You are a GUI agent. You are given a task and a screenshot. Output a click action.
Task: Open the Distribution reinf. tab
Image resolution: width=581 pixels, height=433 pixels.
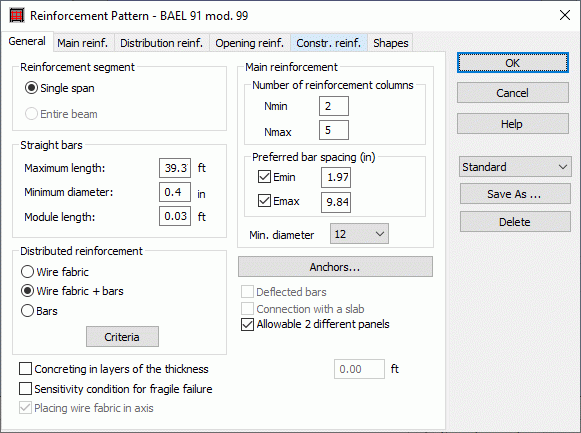tap(162, 43)
